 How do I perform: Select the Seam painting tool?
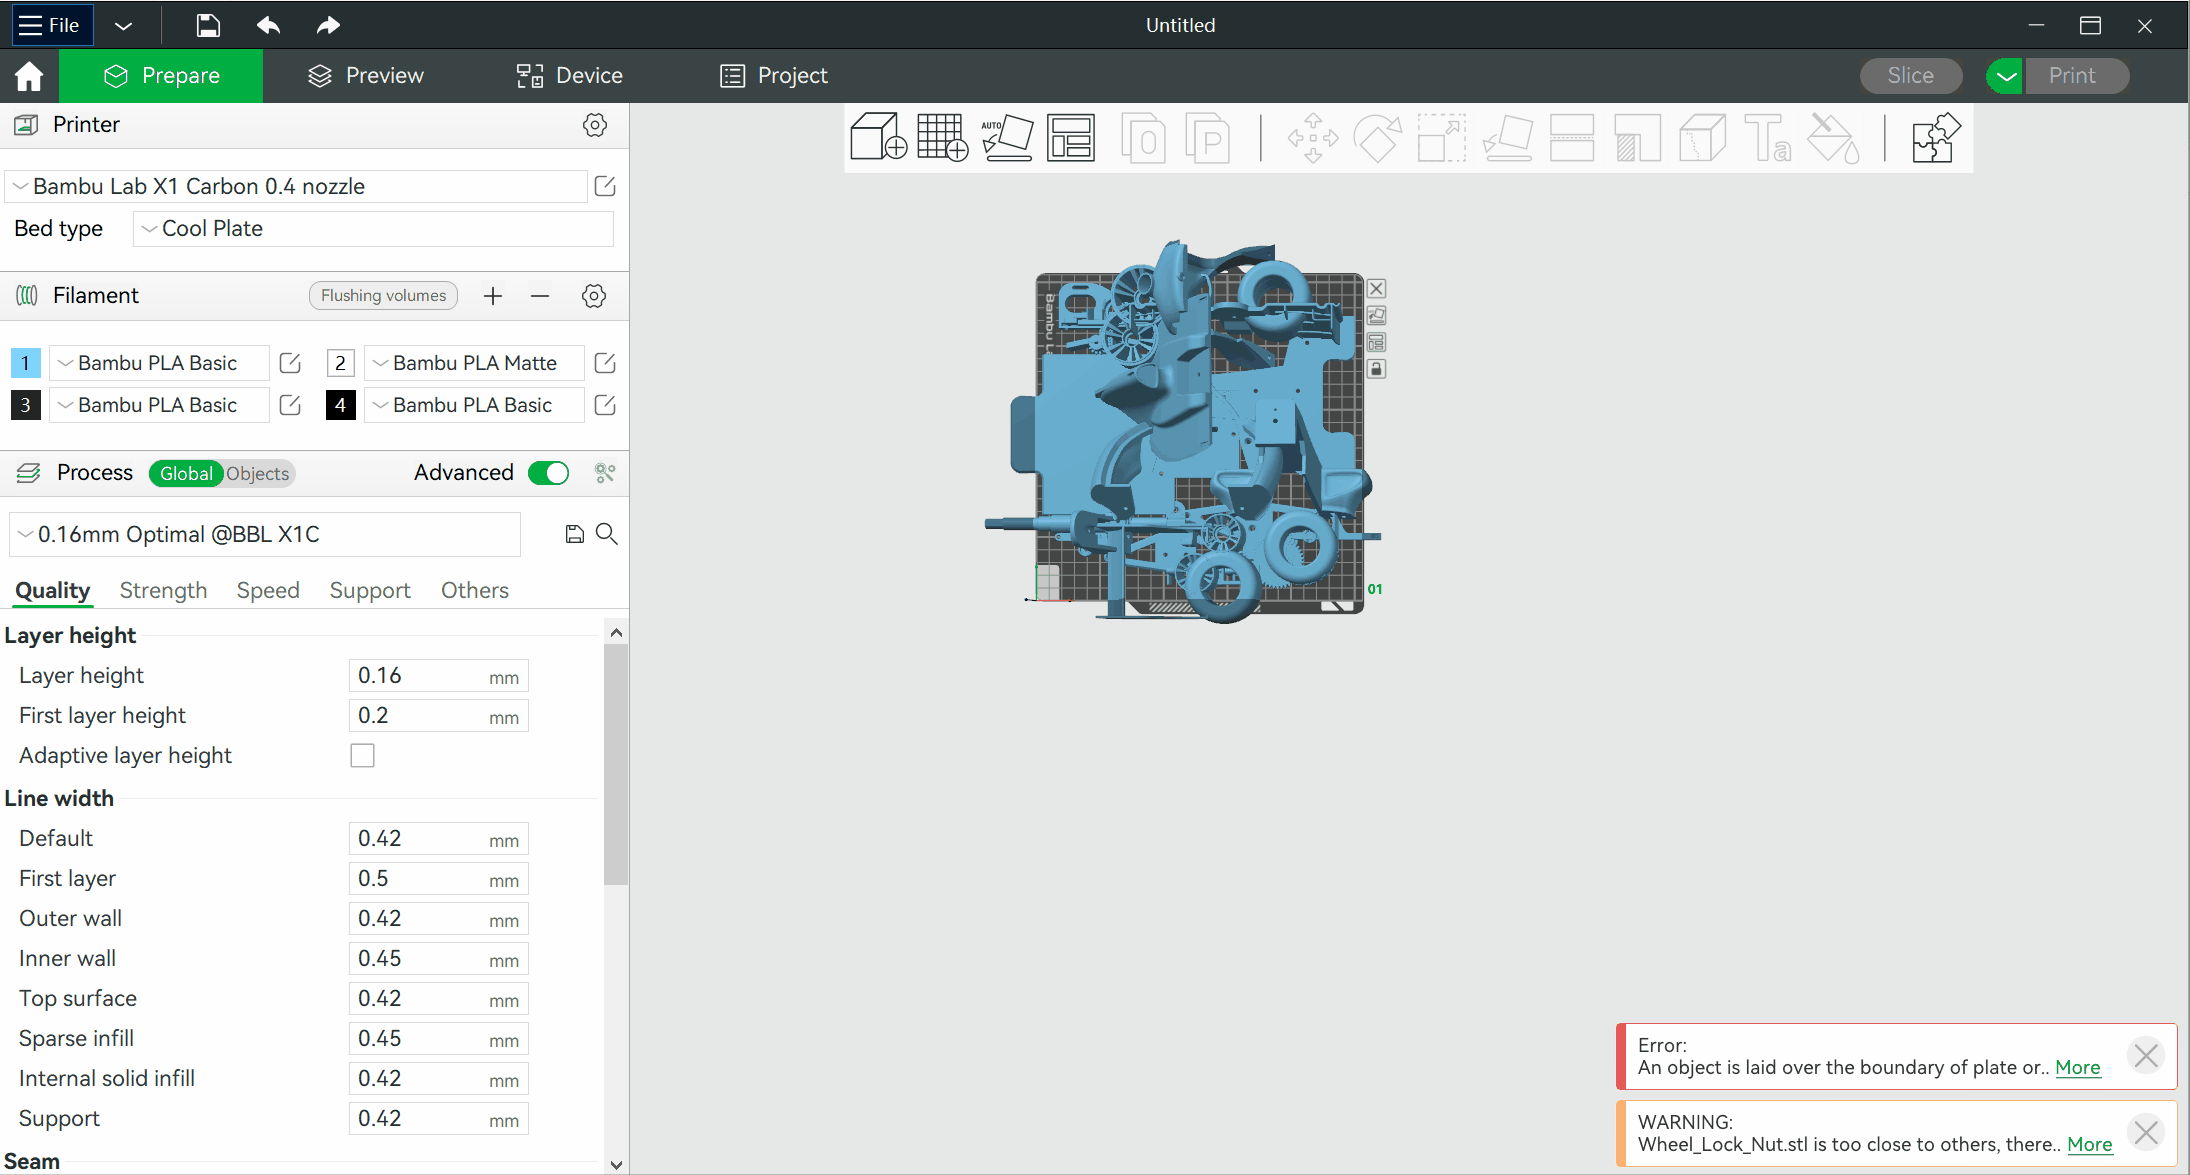tap(1702, 138)
